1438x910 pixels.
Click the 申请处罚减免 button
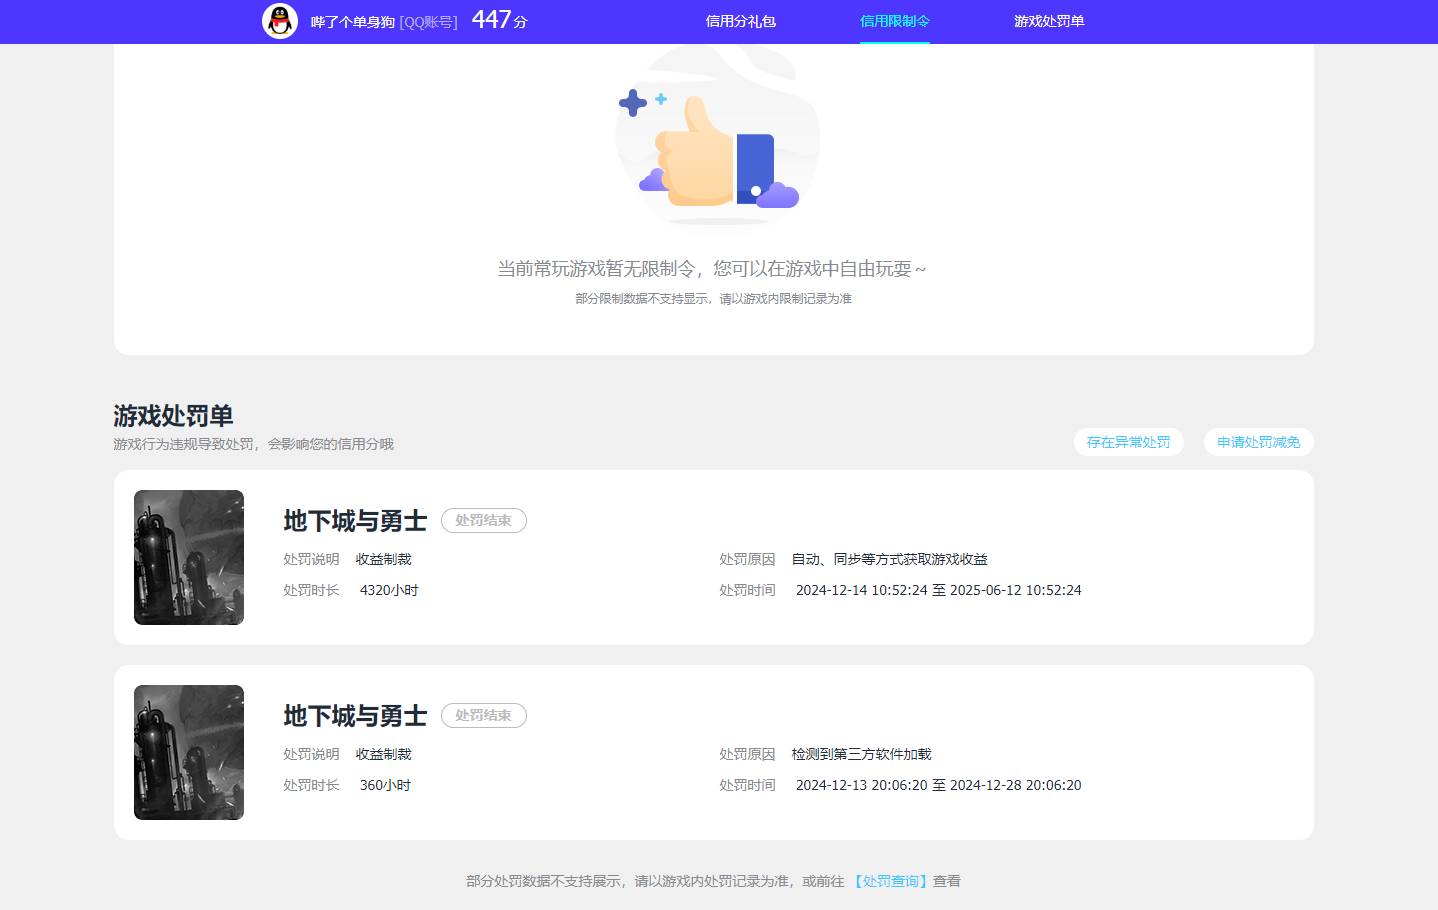pos(1257,441)
